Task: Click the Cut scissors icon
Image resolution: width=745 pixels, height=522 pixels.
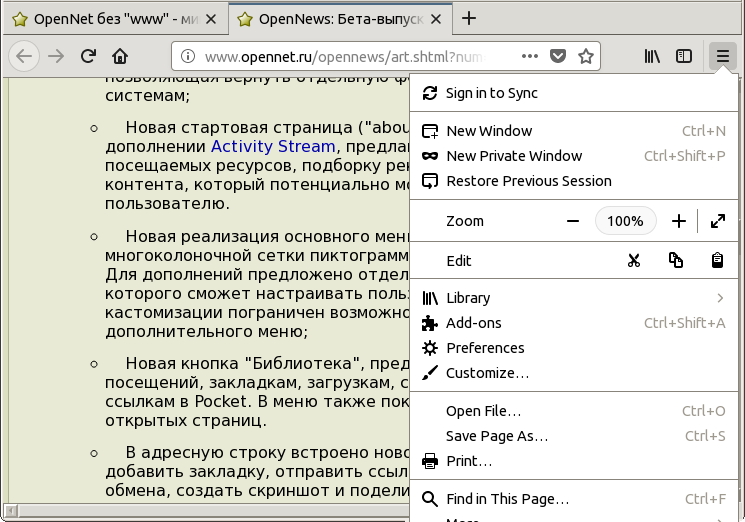Action: tap(633, 260)
